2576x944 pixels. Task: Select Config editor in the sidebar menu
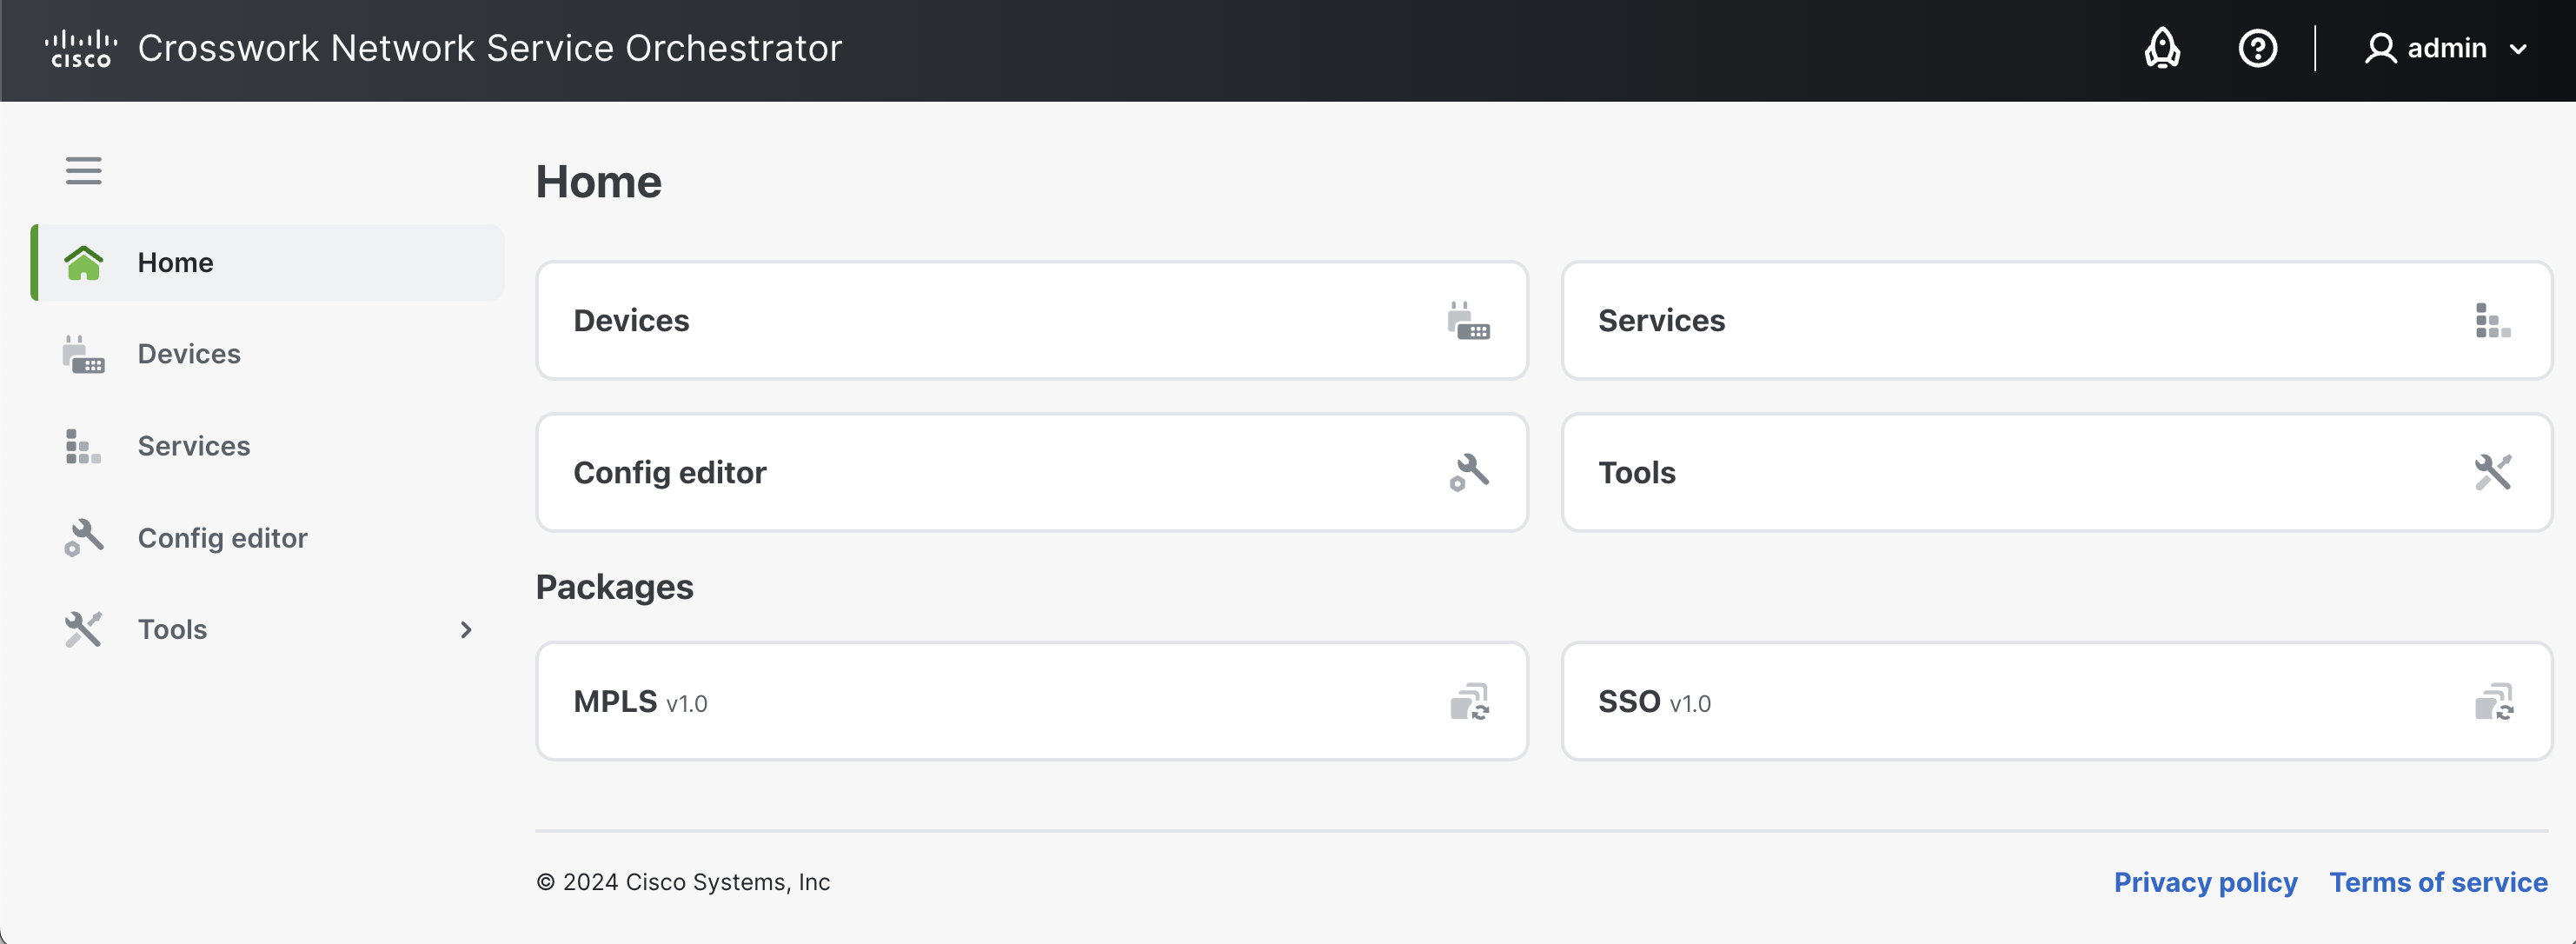pyautogui.click(x=222, y=538)
